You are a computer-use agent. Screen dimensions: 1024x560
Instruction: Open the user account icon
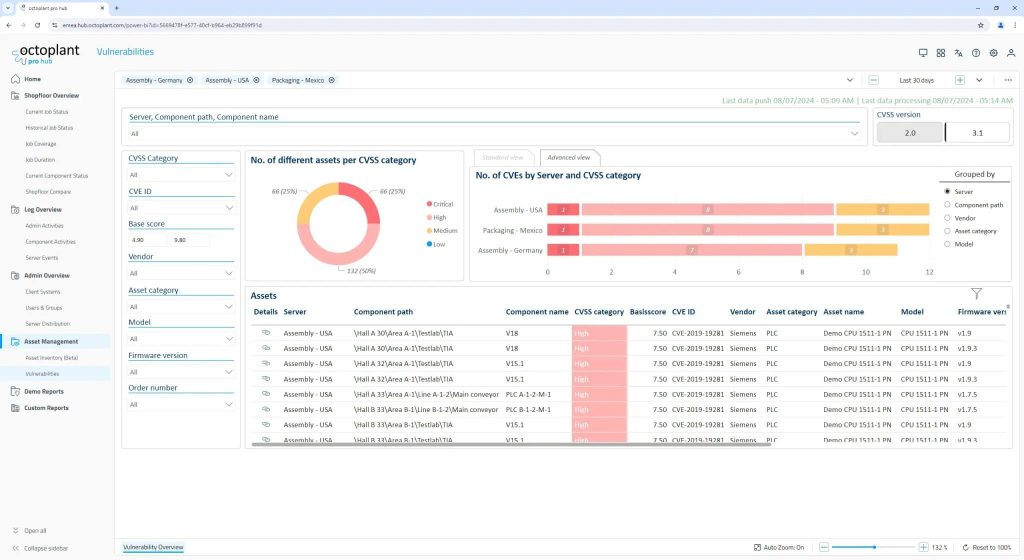click(1011, 53)
